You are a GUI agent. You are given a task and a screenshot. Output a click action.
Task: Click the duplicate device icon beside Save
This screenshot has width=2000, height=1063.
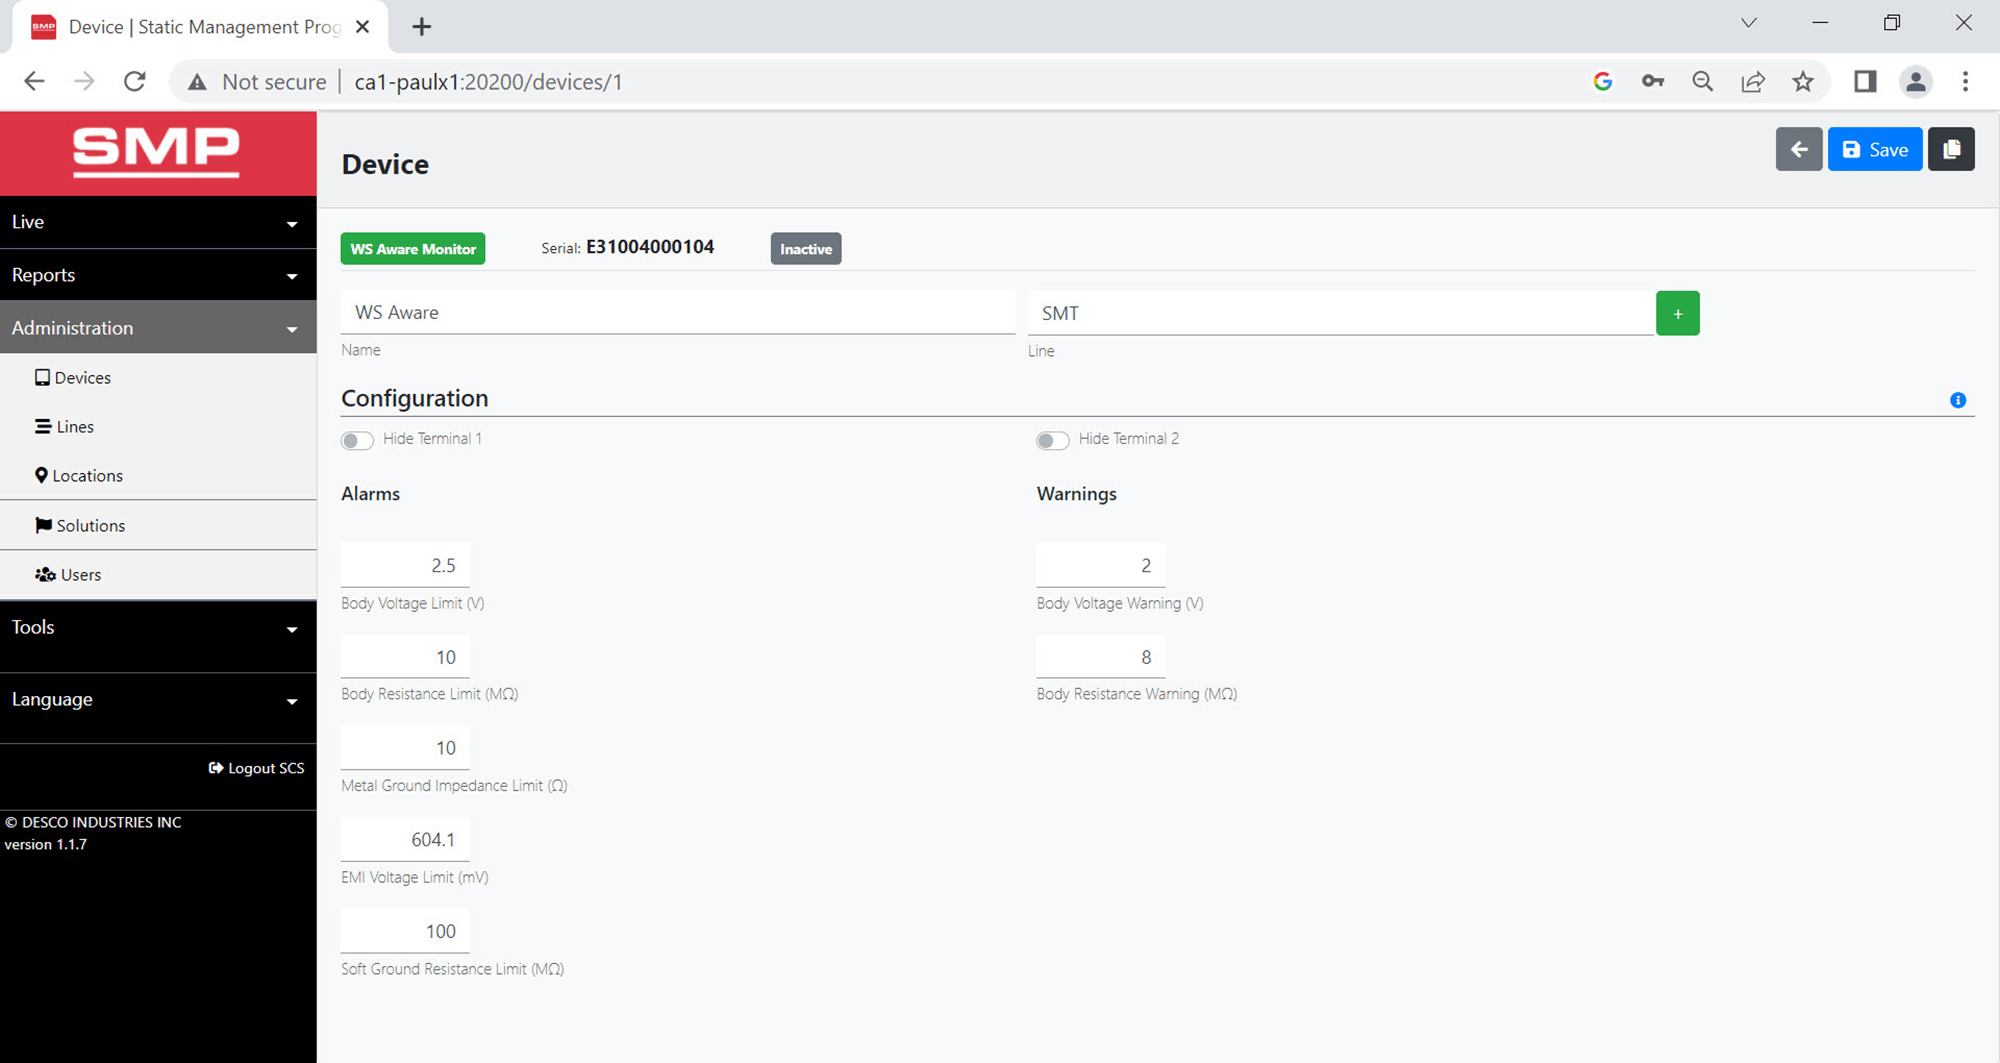(1951, 149)
